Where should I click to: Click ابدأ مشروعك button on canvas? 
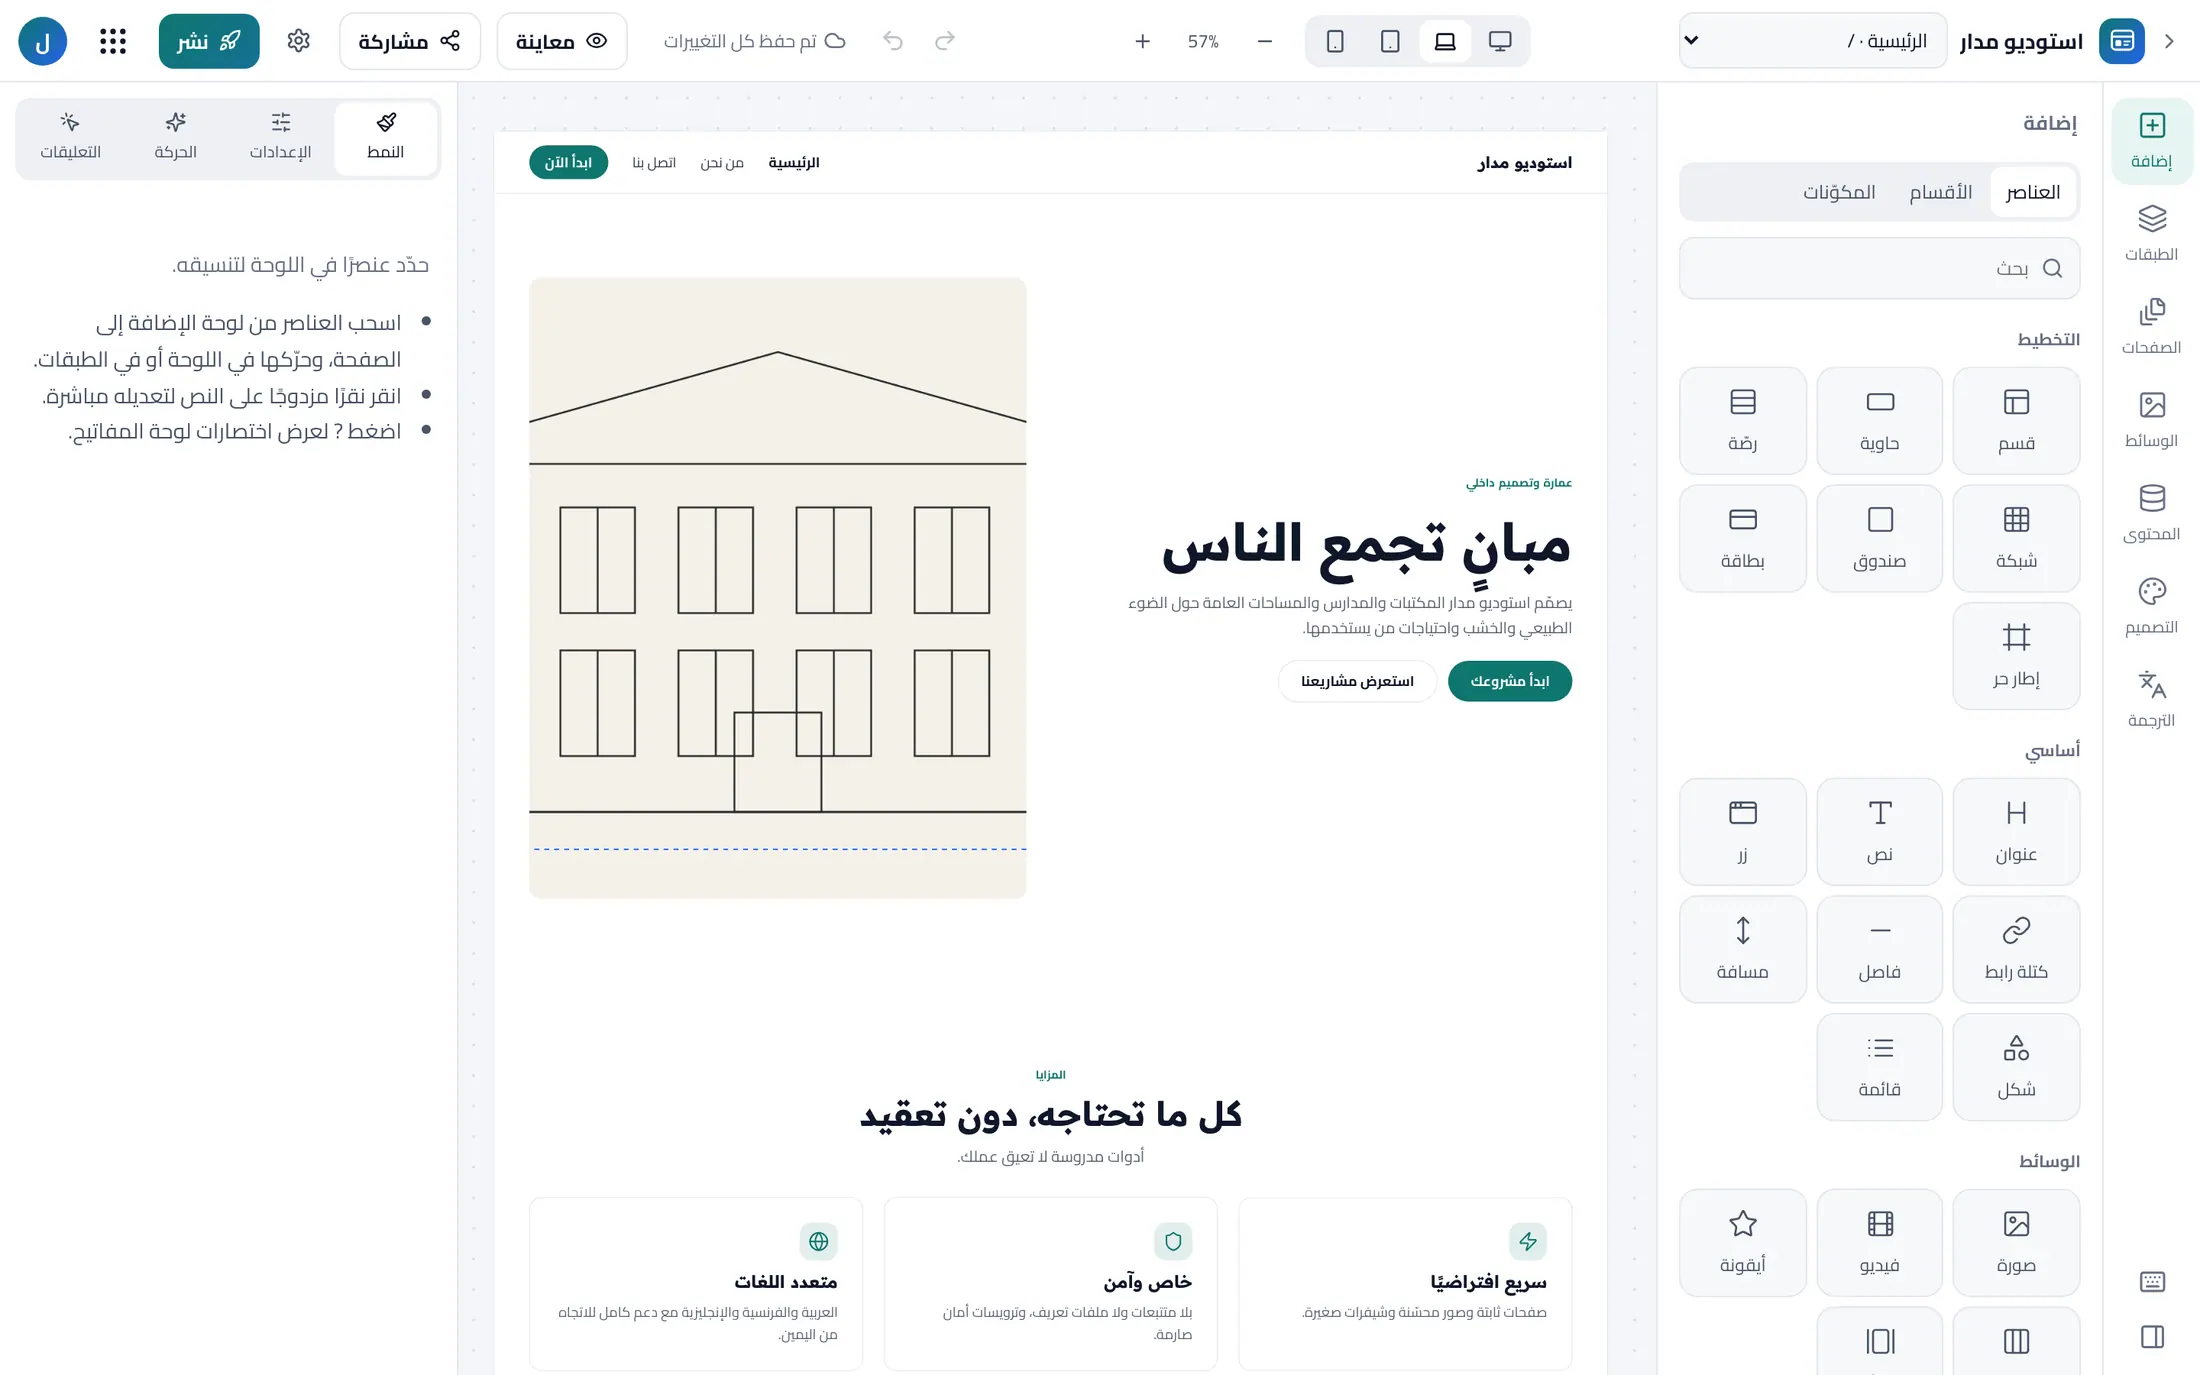[1509, 681]
